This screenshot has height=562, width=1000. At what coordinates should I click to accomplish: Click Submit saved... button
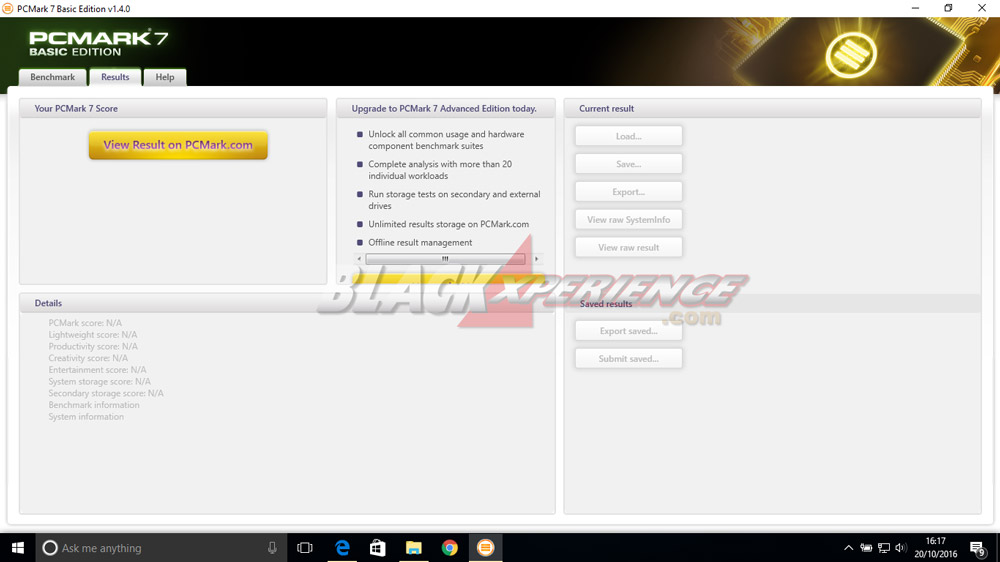[x=628, y=359]
